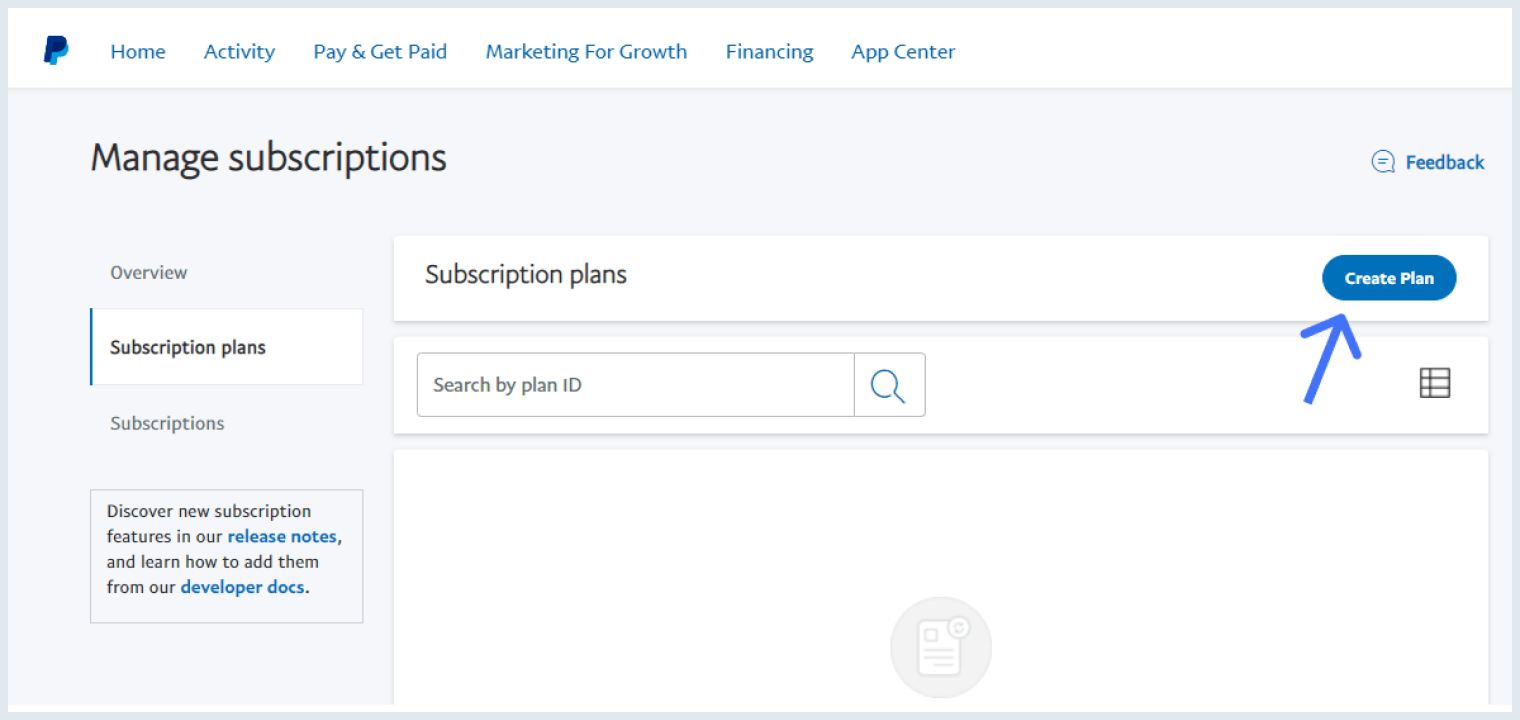Open the release notes link
This screenshot has width=1520, height=720.
coord(282,536)
